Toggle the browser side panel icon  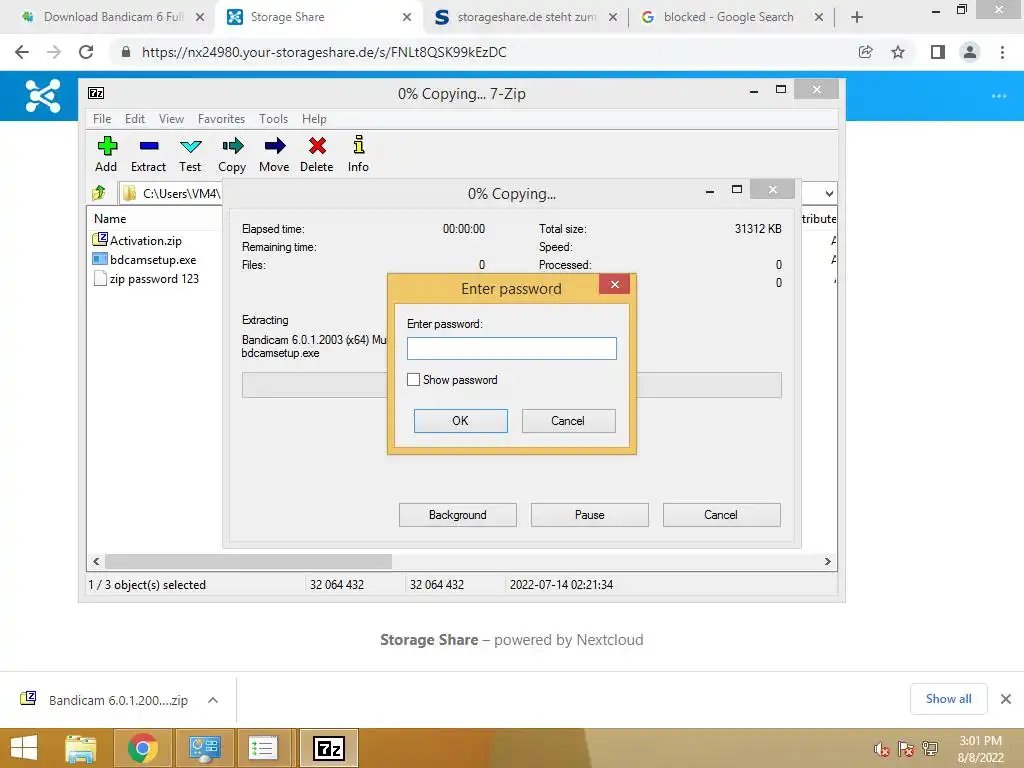[x=938, y=52]
